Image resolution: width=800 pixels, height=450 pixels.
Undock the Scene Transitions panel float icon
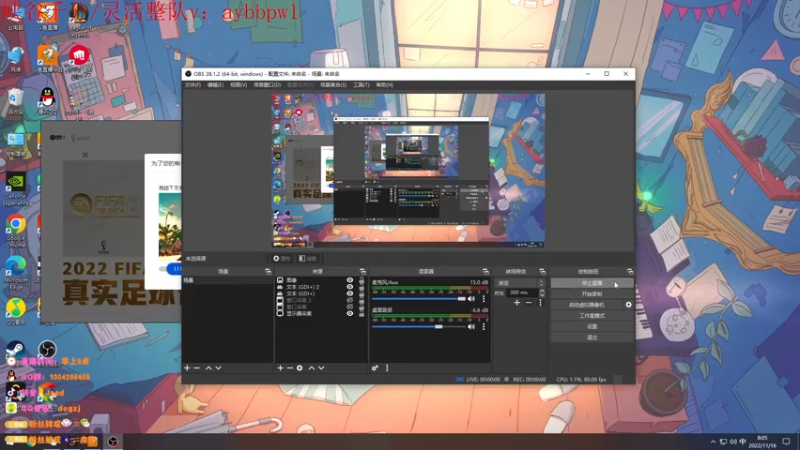click(x=542, y=271)
